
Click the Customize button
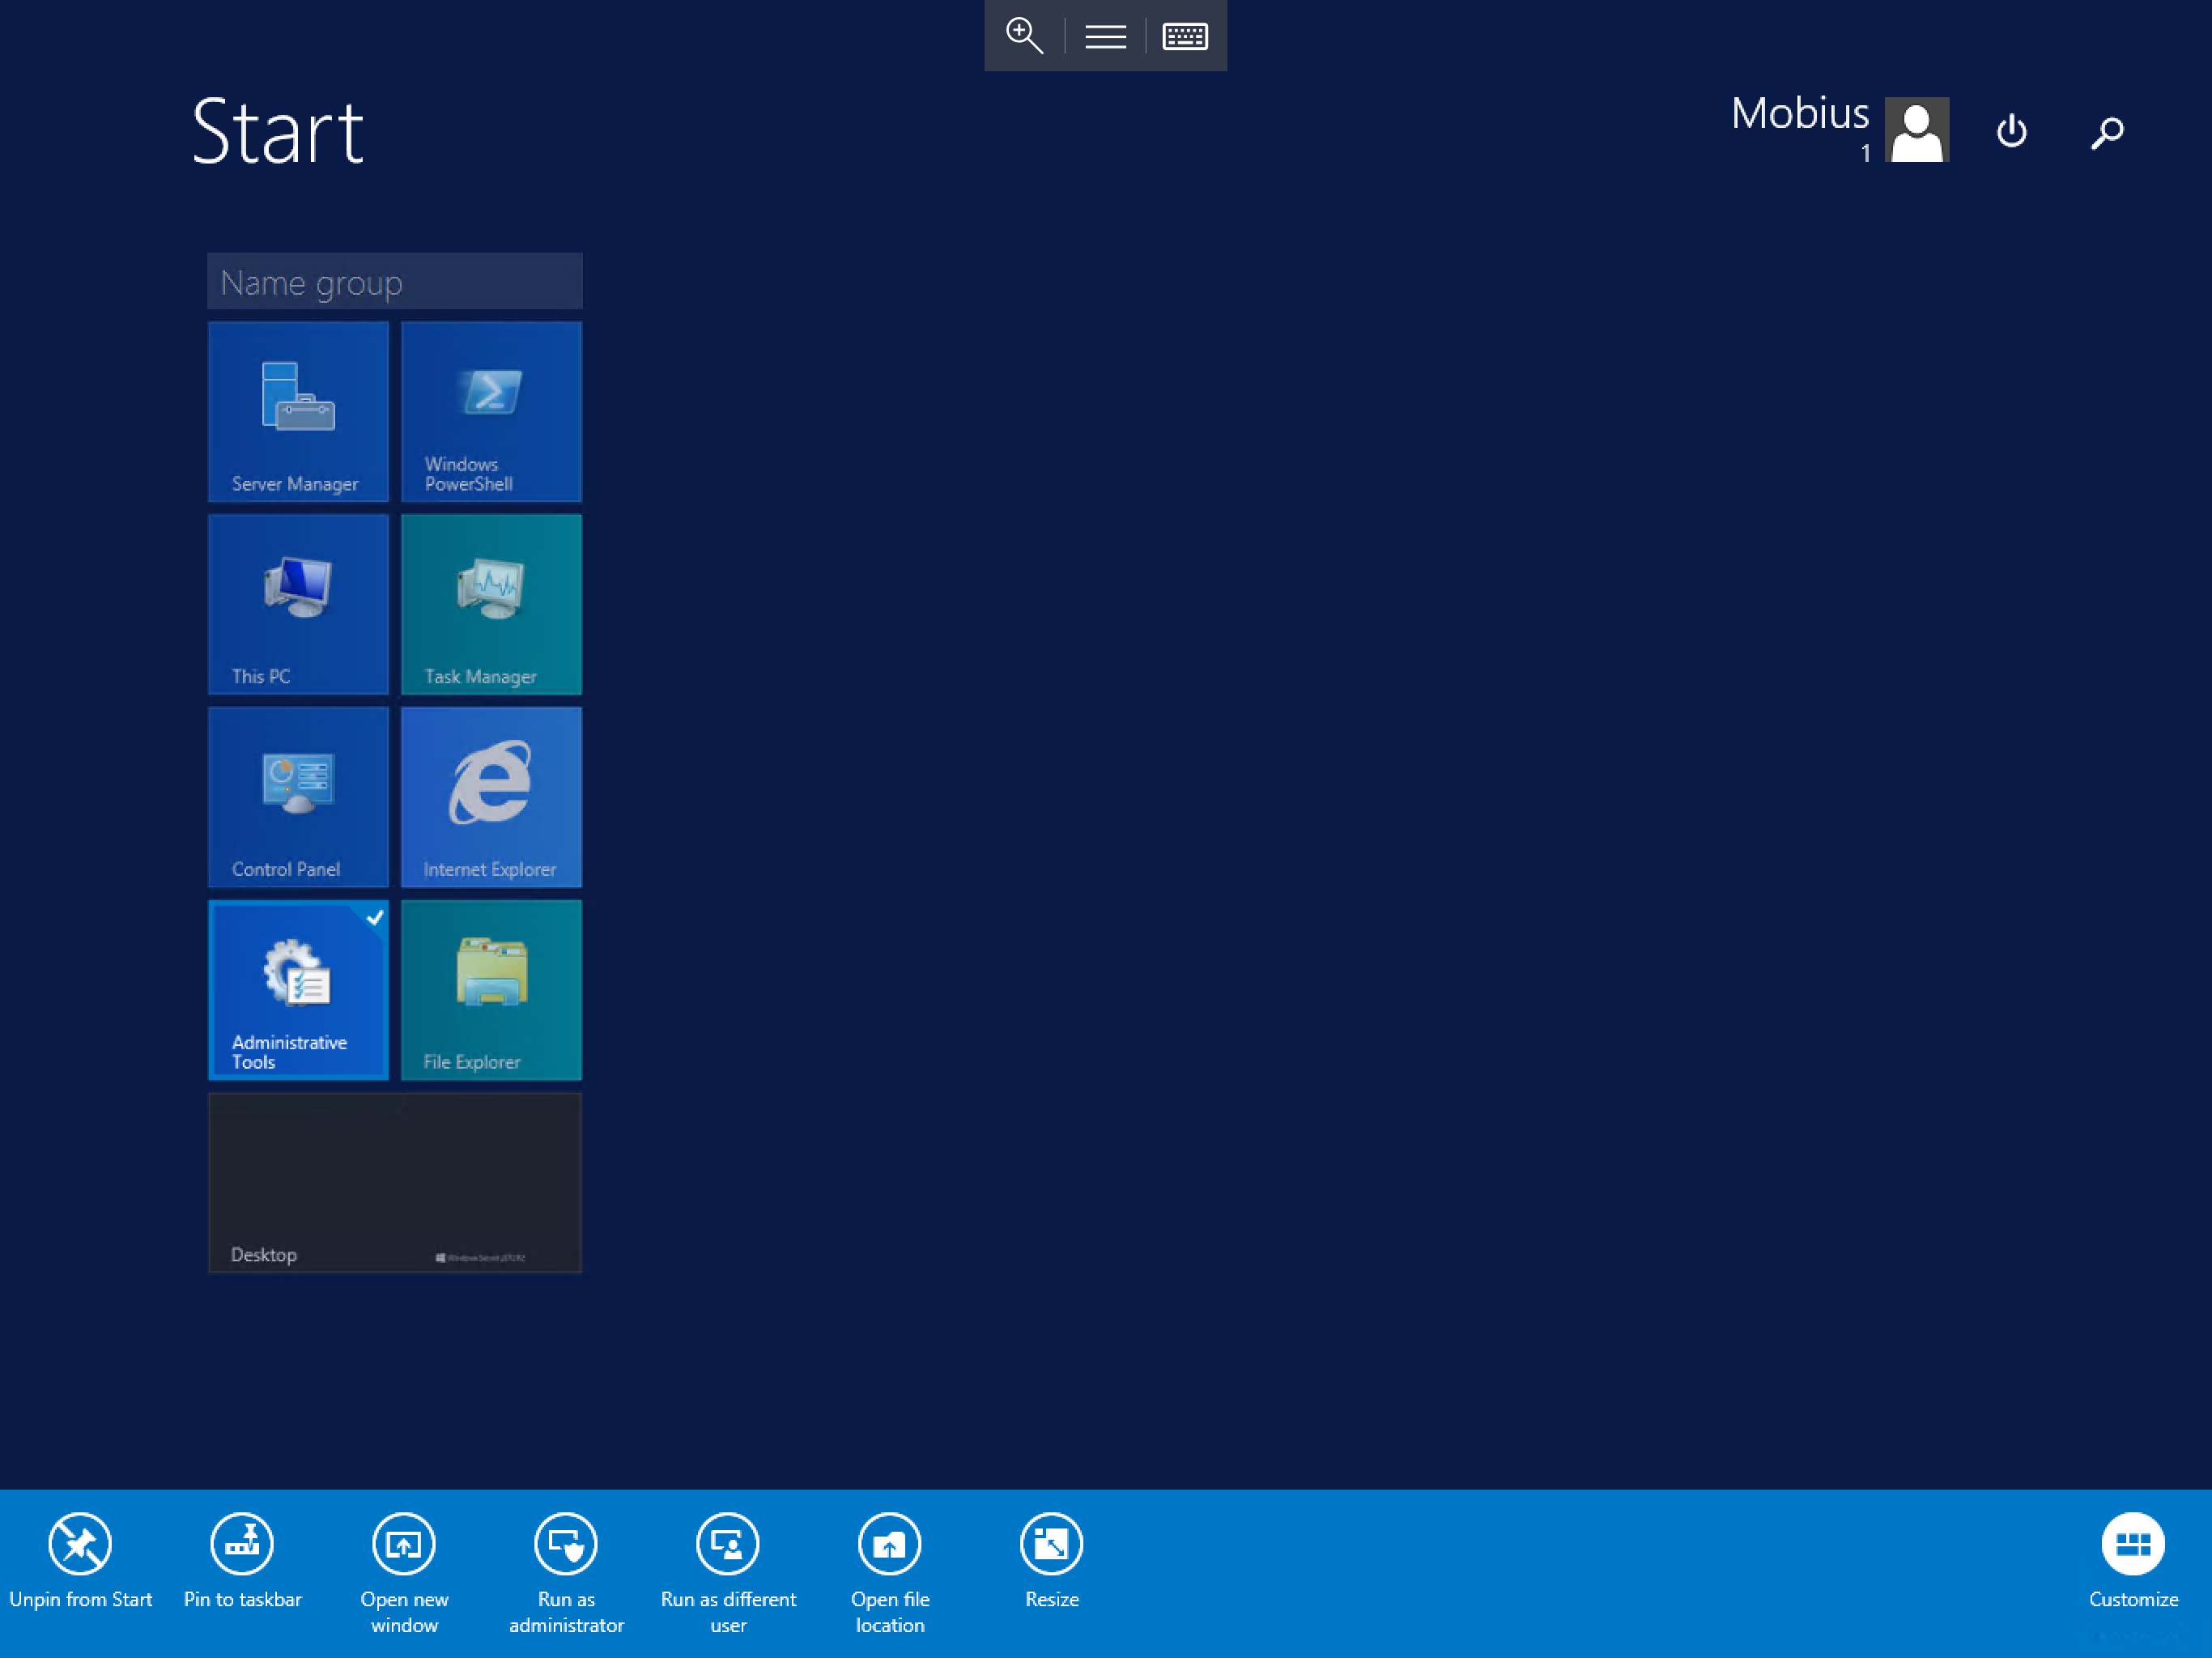[x=2133, y=1560]
